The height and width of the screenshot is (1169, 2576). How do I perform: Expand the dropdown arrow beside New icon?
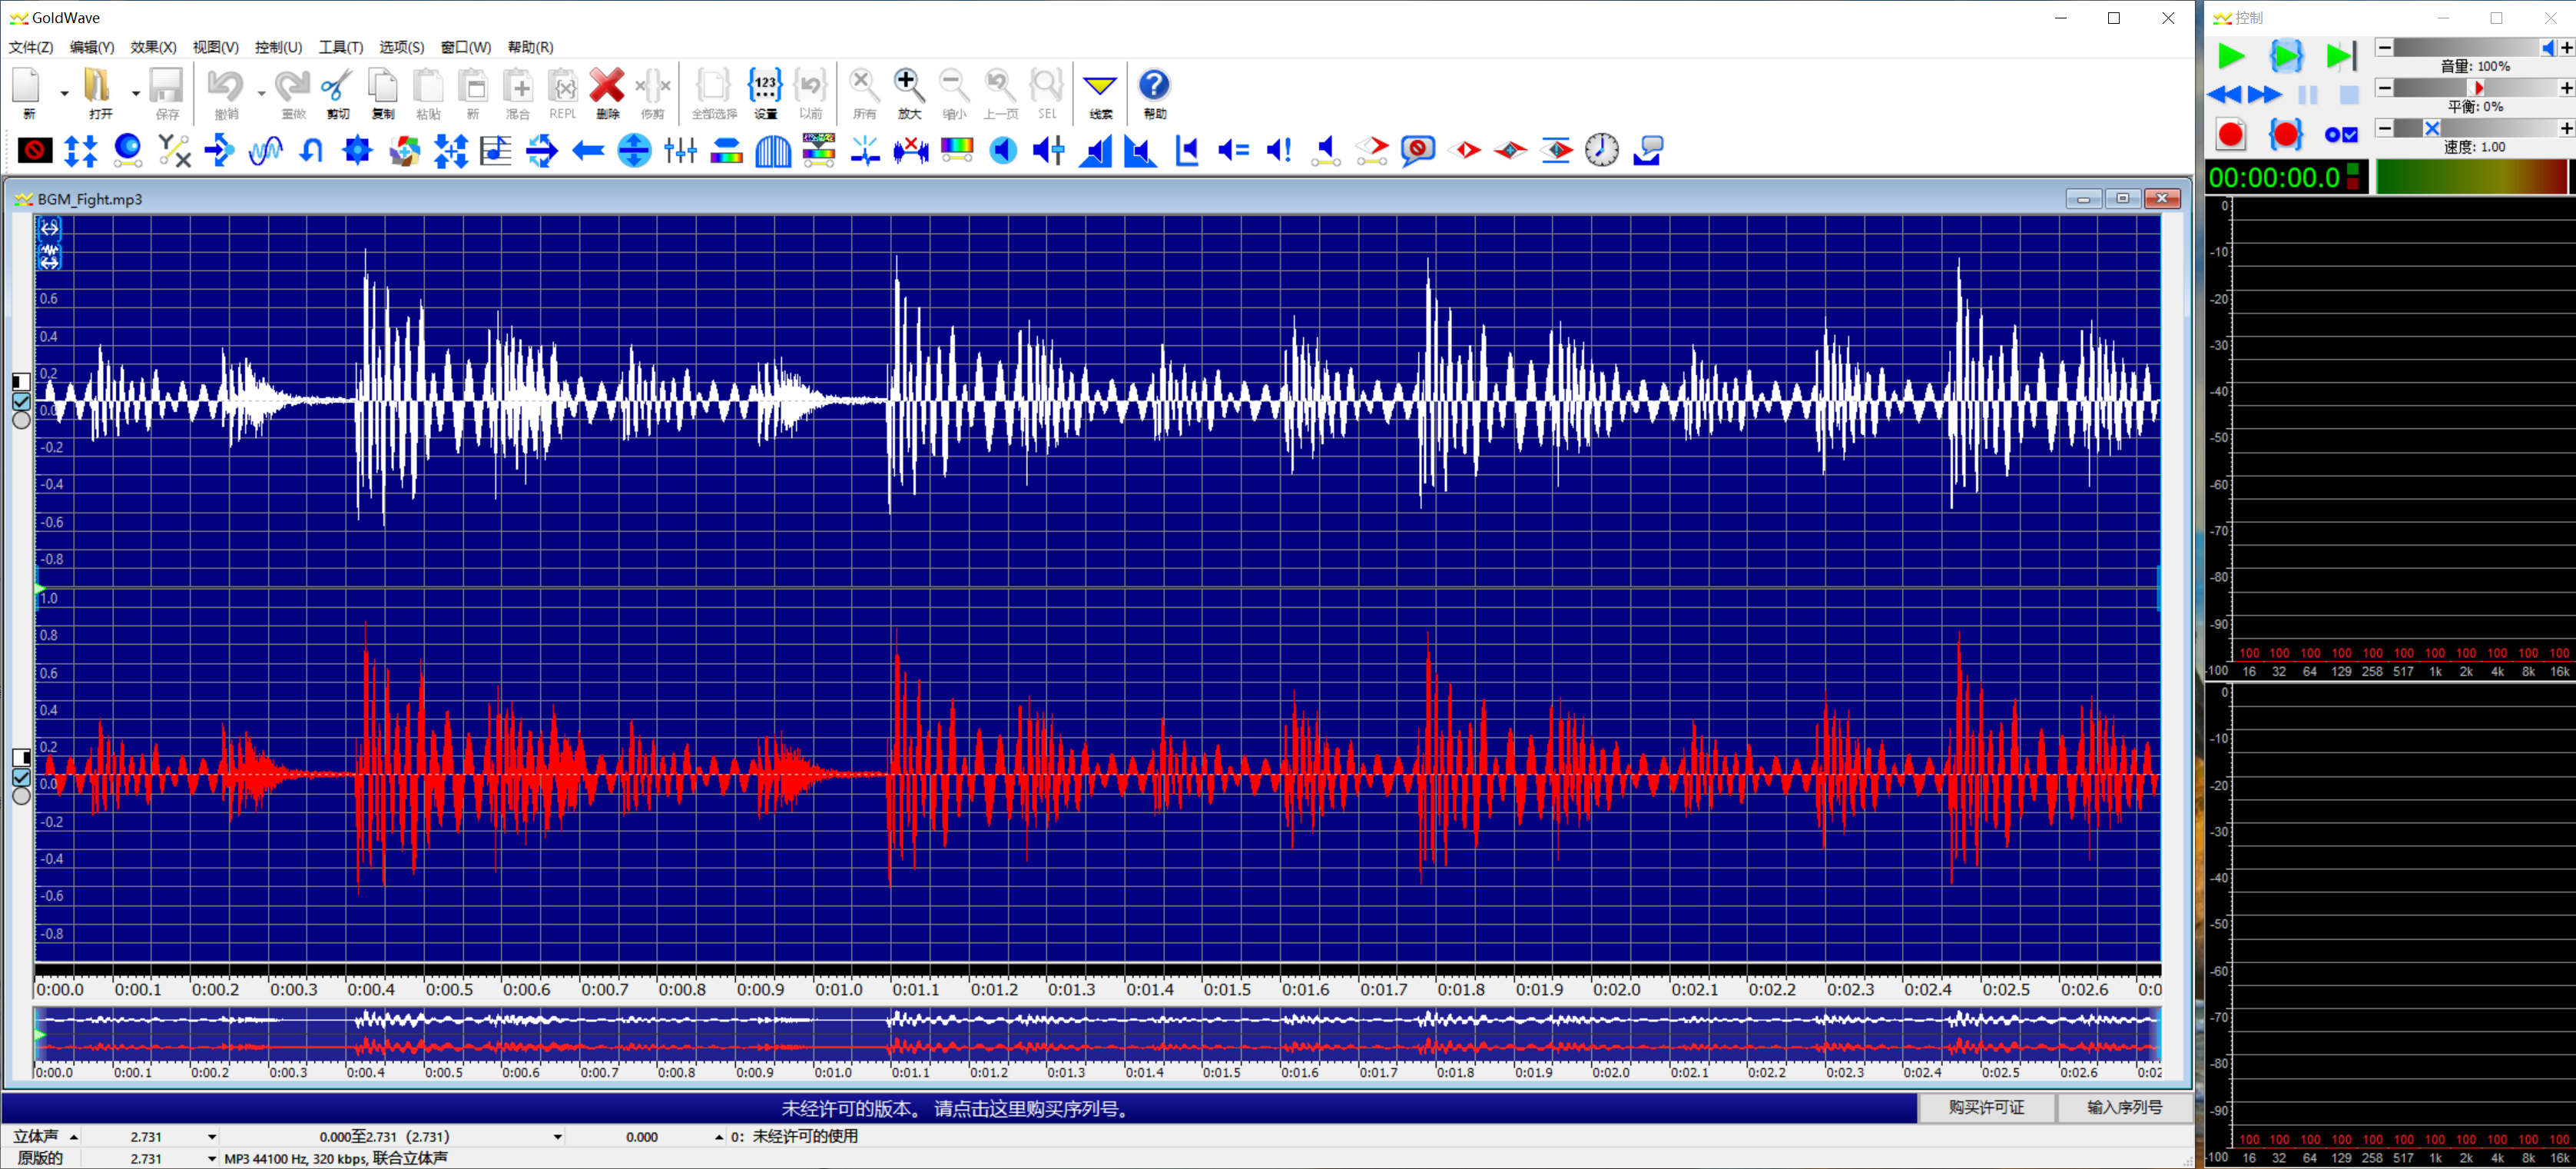tap(64, 93)
